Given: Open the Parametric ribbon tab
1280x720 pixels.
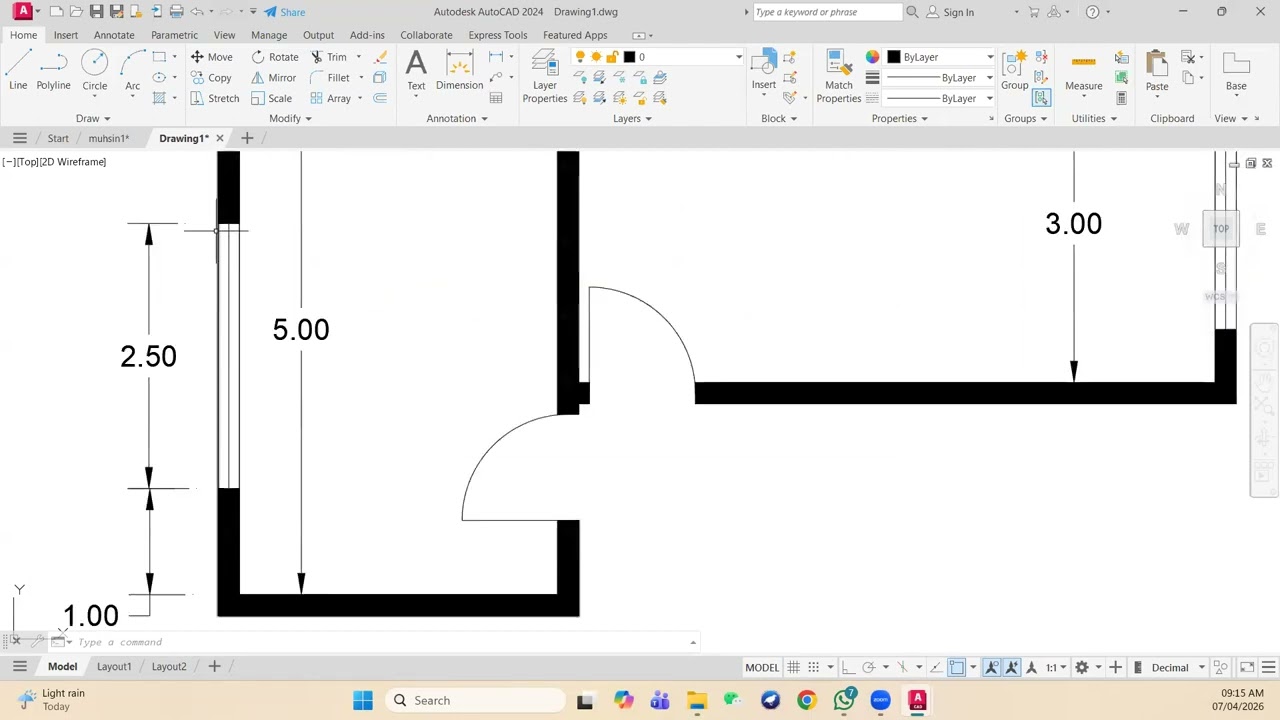Looking at the screenshot, I should tap(175, 35).
